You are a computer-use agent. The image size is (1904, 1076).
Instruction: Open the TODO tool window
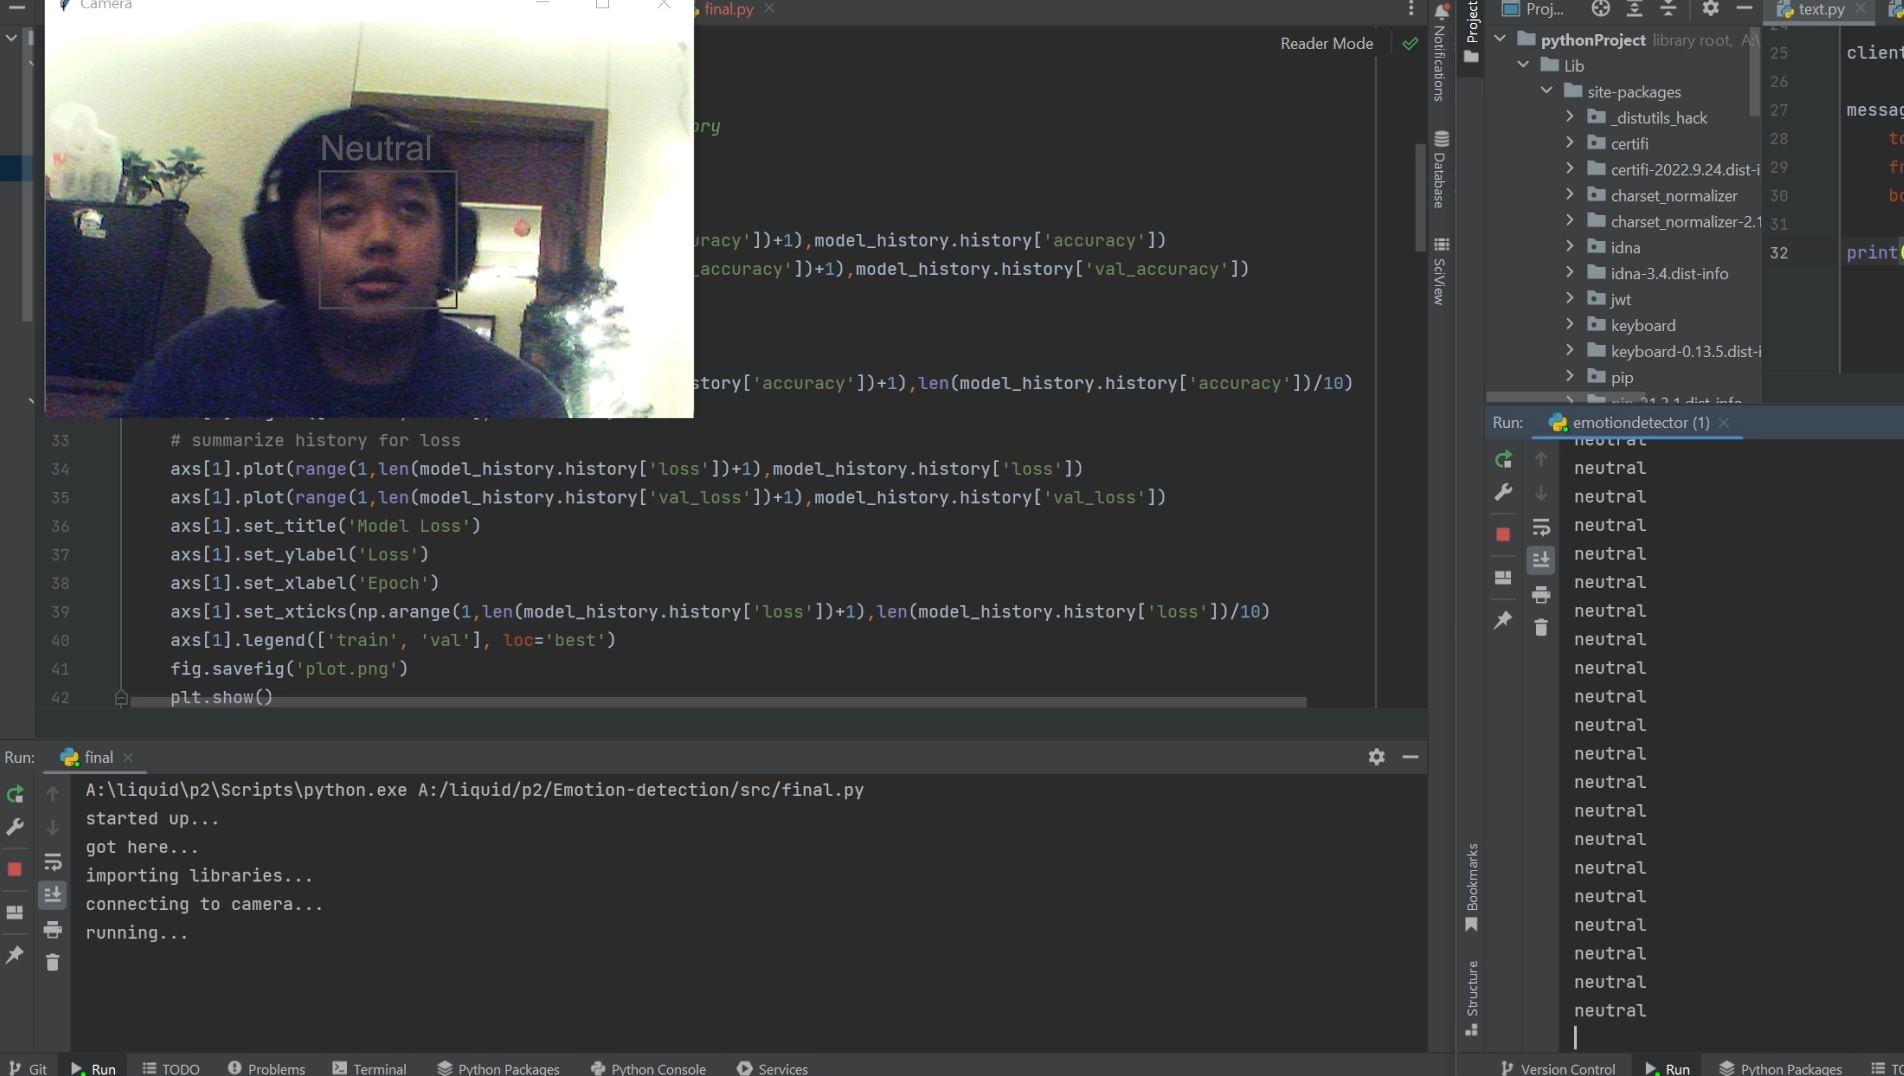pos(171,1068)
